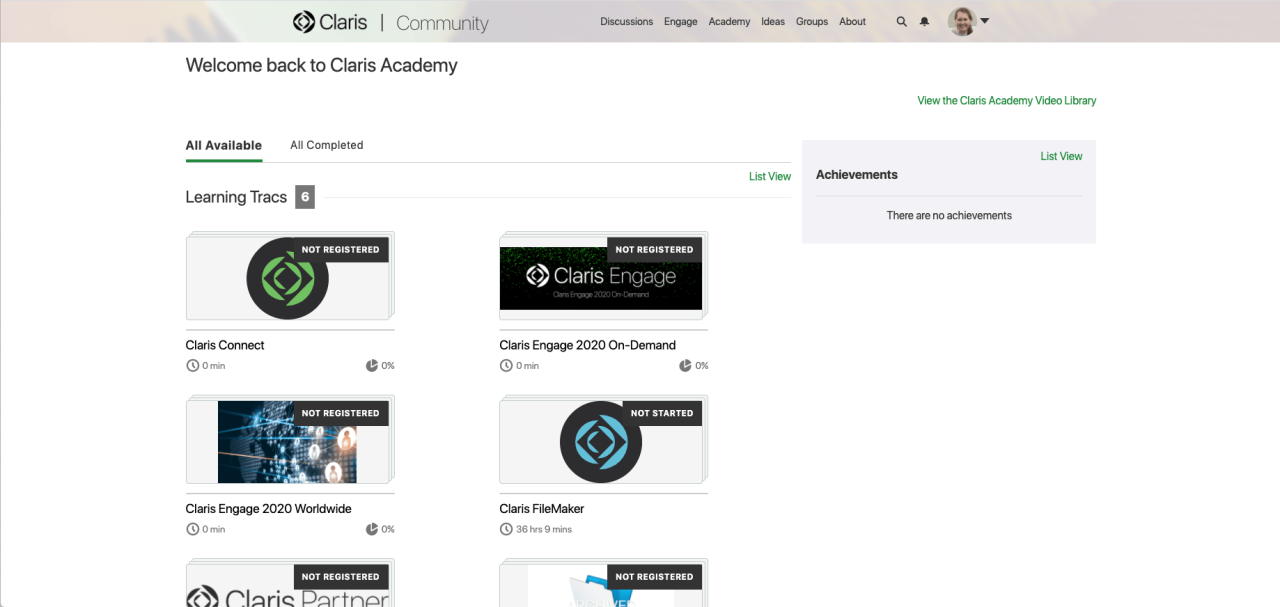The image size is (1280, 607).
Task: Click the "Welcome back to Claris Academy" heading
Action: tap(322, 66)
